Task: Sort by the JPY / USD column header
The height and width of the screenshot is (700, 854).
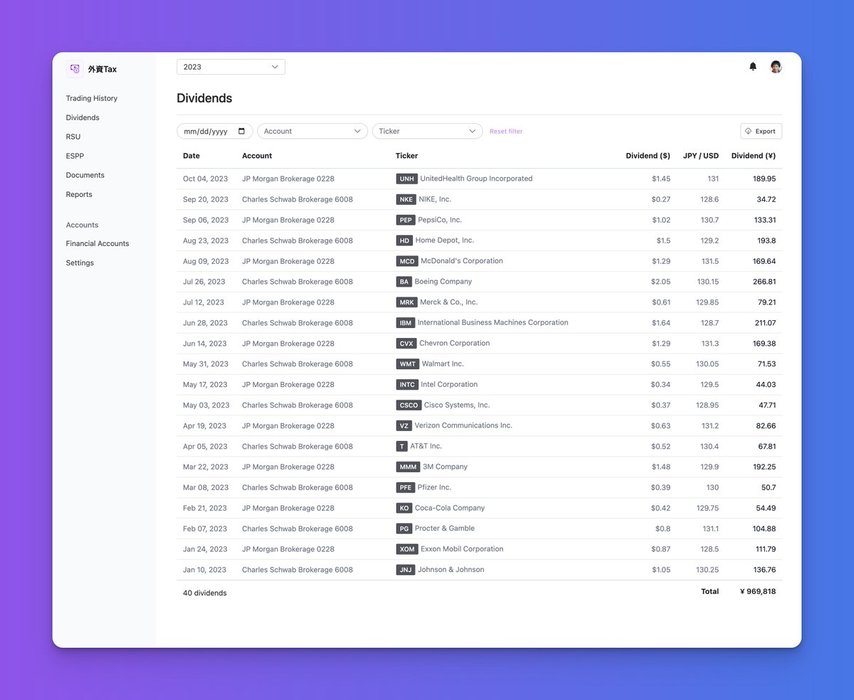Action: [701, 156]
